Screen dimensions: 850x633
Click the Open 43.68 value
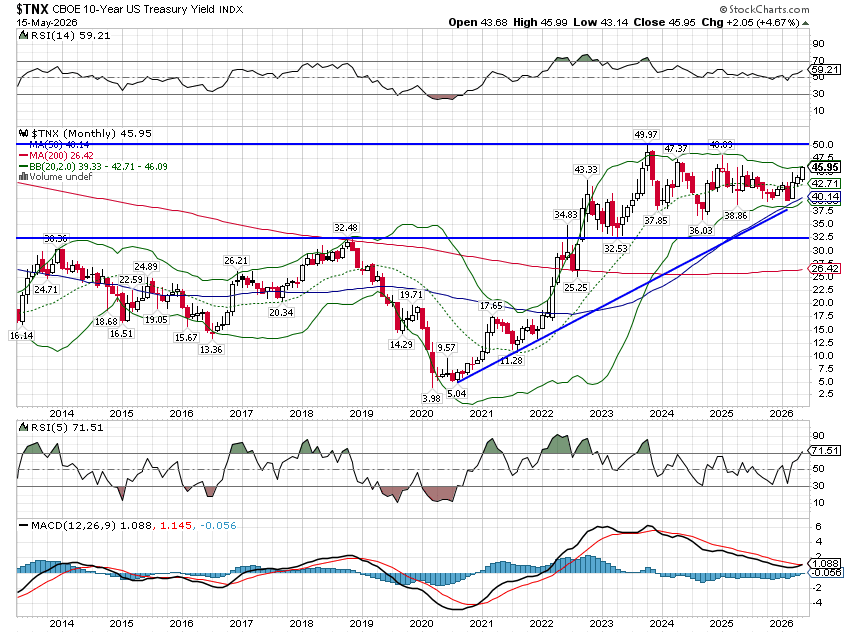[478, 22]
